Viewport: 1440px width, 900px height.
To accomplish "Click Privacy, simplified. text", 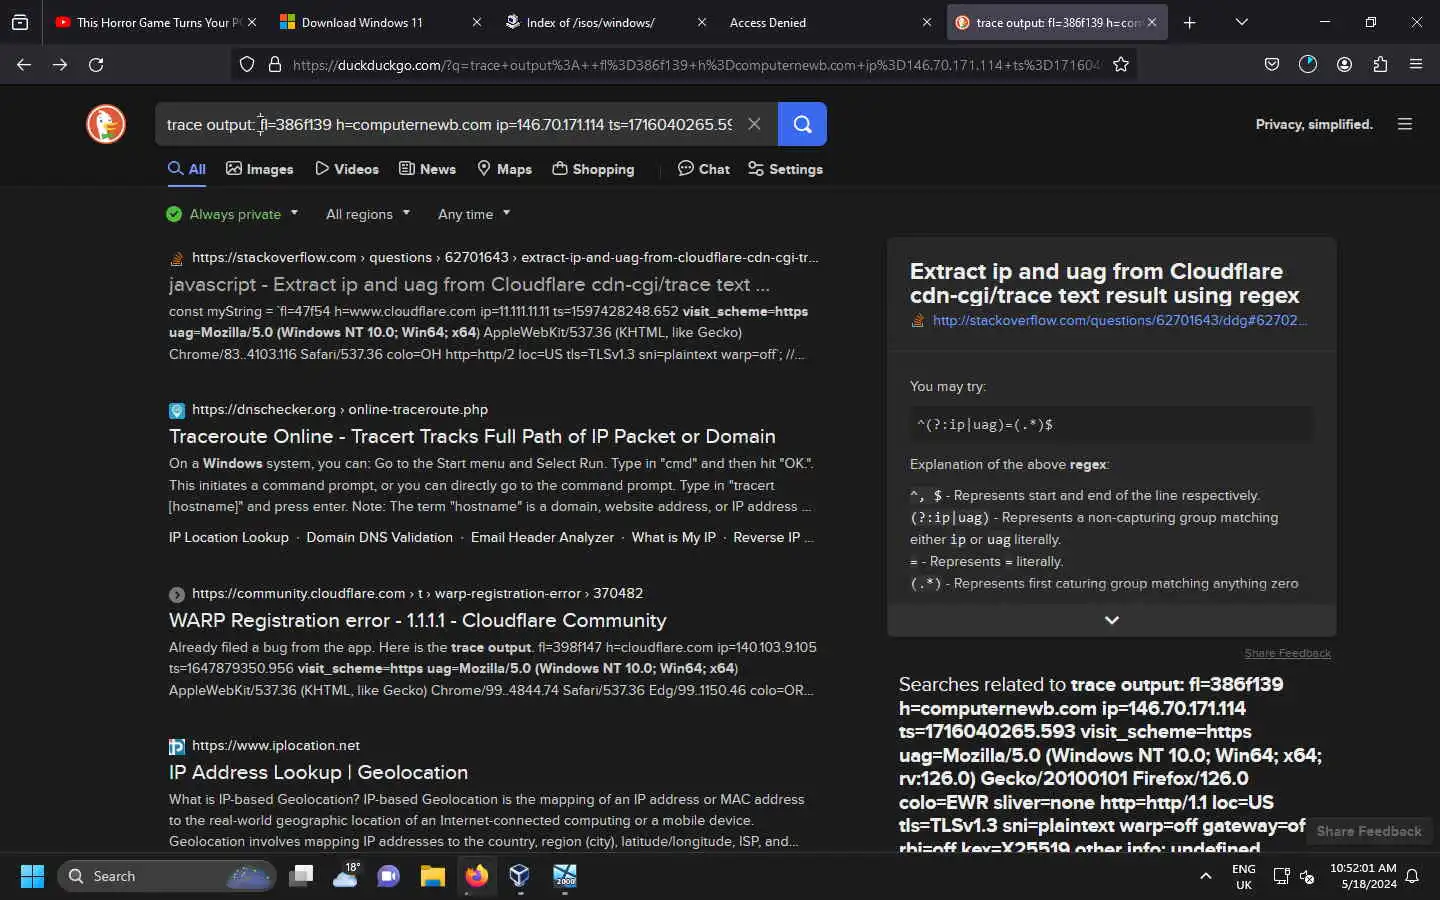I will 1314,124.
